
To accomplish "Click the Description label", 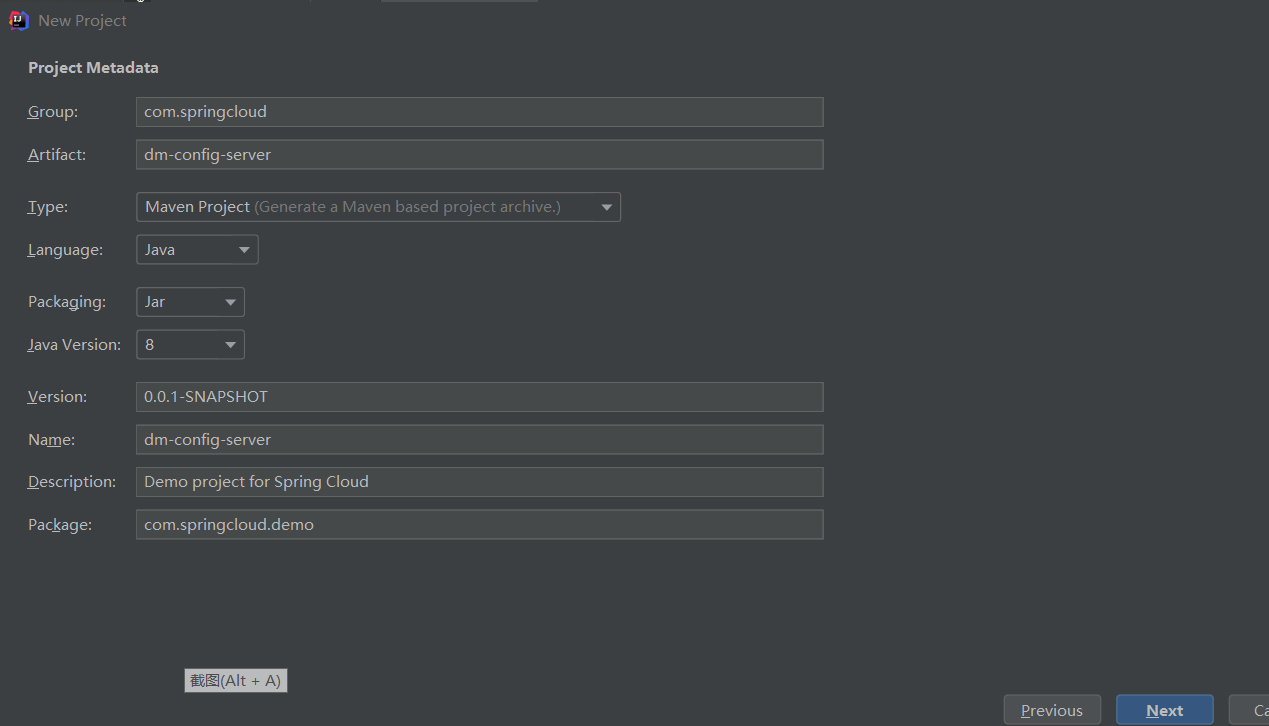I will click(x=72, y=482).
